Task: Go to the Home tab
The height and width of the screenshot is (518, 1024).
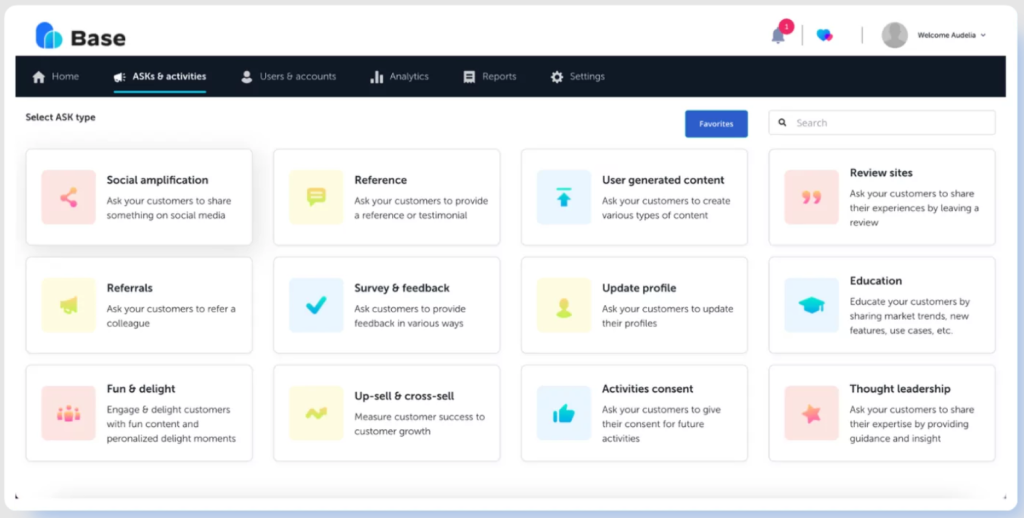Action: tap(56, 76)
